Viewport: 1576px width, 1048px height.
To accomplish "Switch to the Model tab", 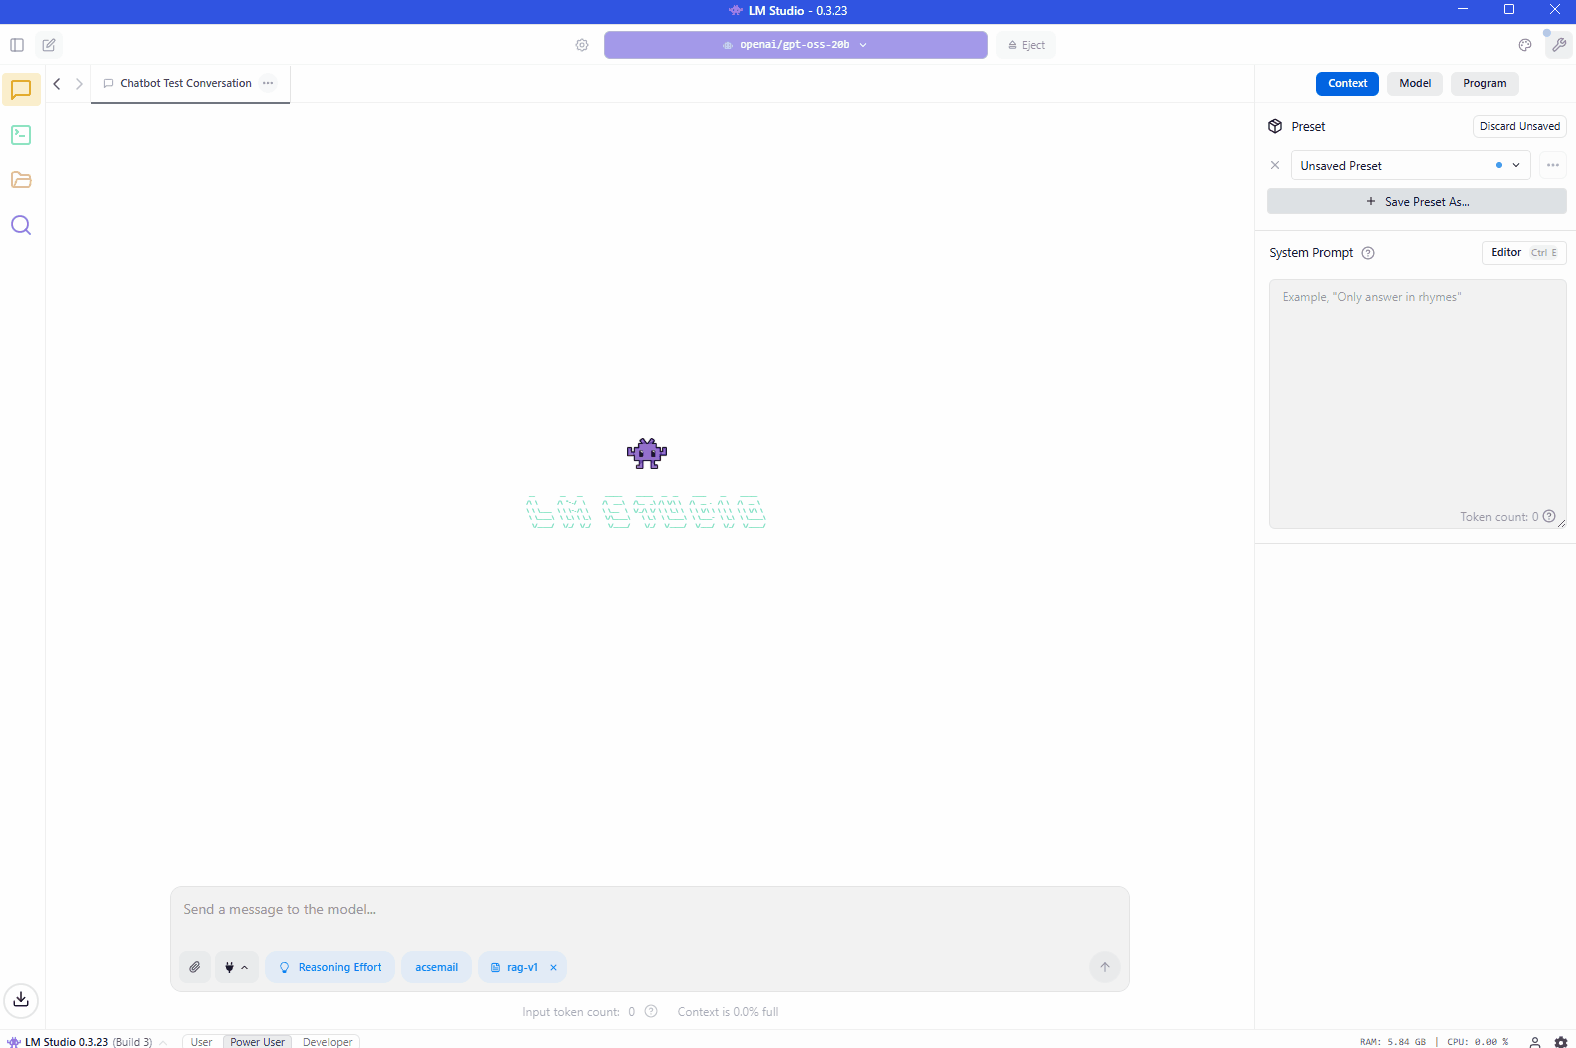I will tap(1415, 83).
